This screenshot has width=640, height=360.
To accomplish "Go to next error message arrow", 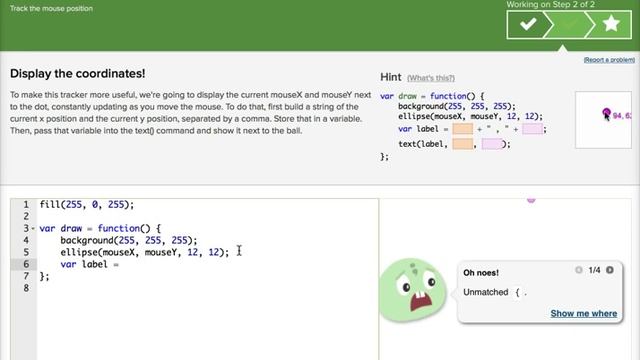I will [x=610, y=270].
